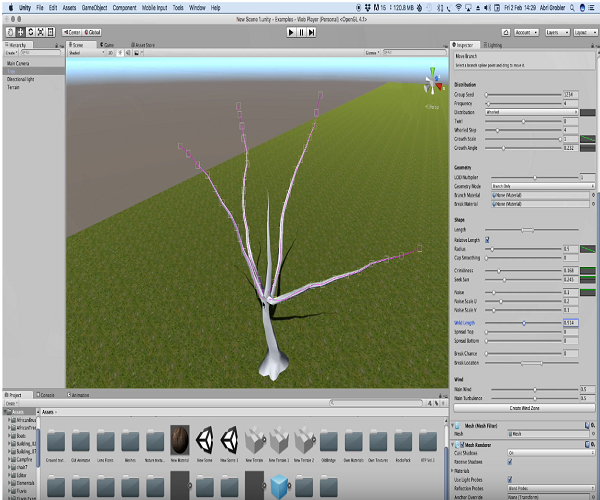The width and height of the screenshot is (600, 500).
Task: Open Dropbox menu bar icon
Action: pyautogui.click(x=367, y=7)
